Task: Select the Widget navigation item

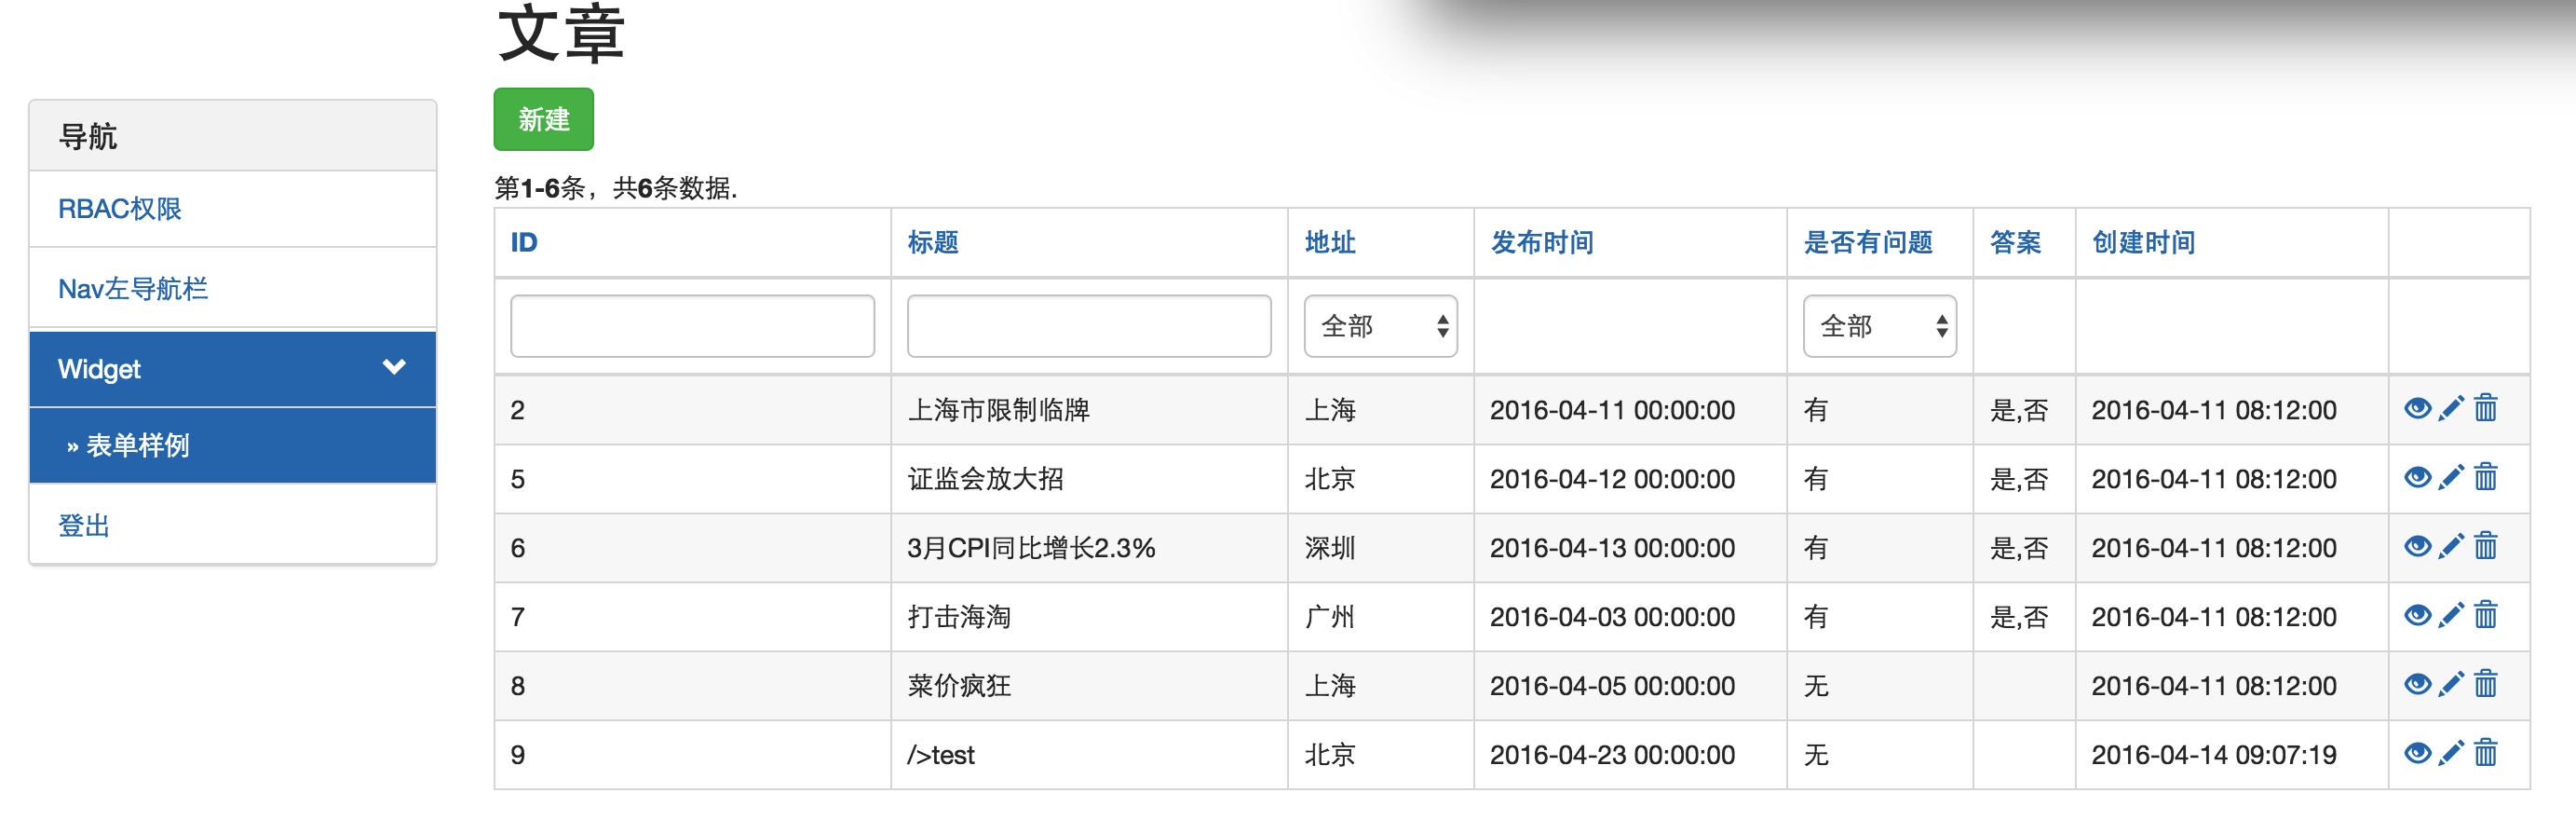Action: click(x=233, y=369)
